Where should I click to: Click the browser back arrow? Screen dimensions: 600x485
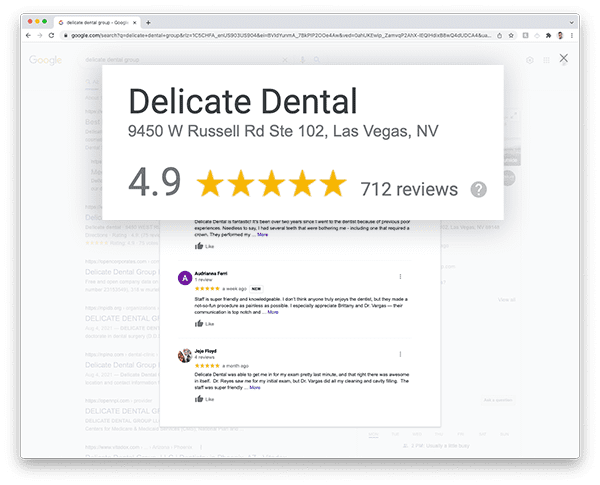(28, 36)
